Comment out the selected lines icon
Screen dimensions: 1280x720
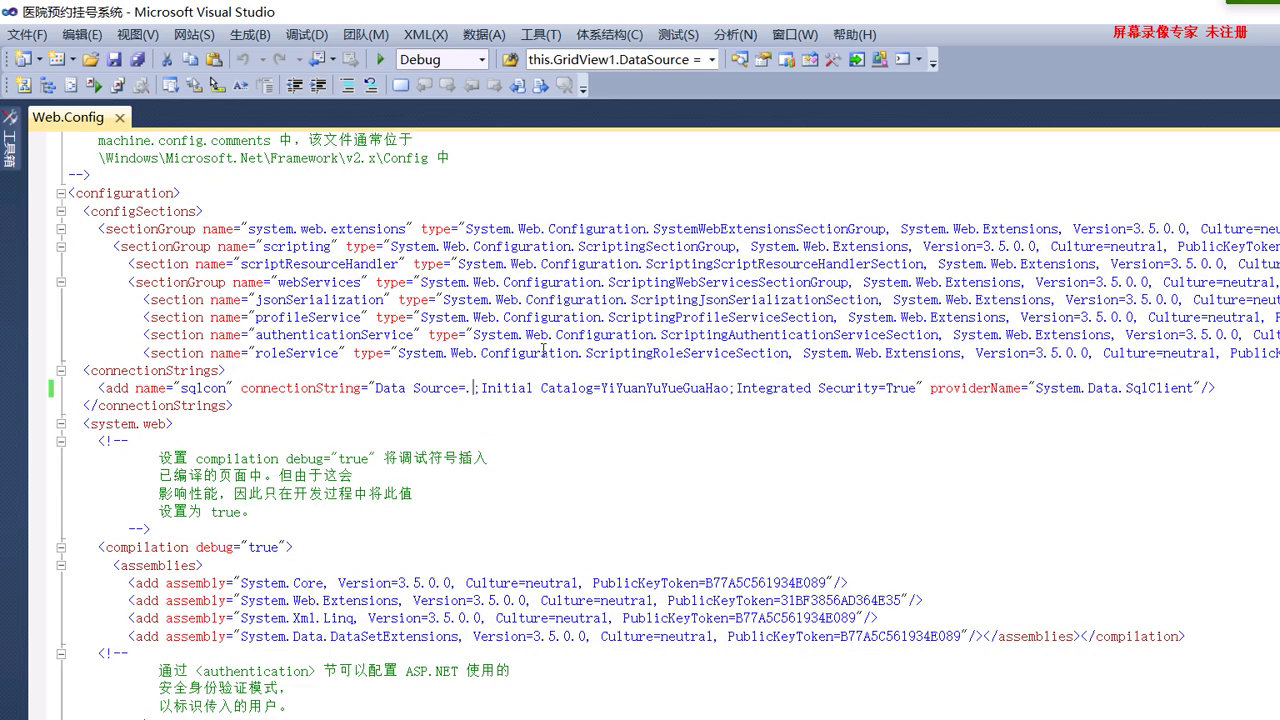[x=347, y=86]
